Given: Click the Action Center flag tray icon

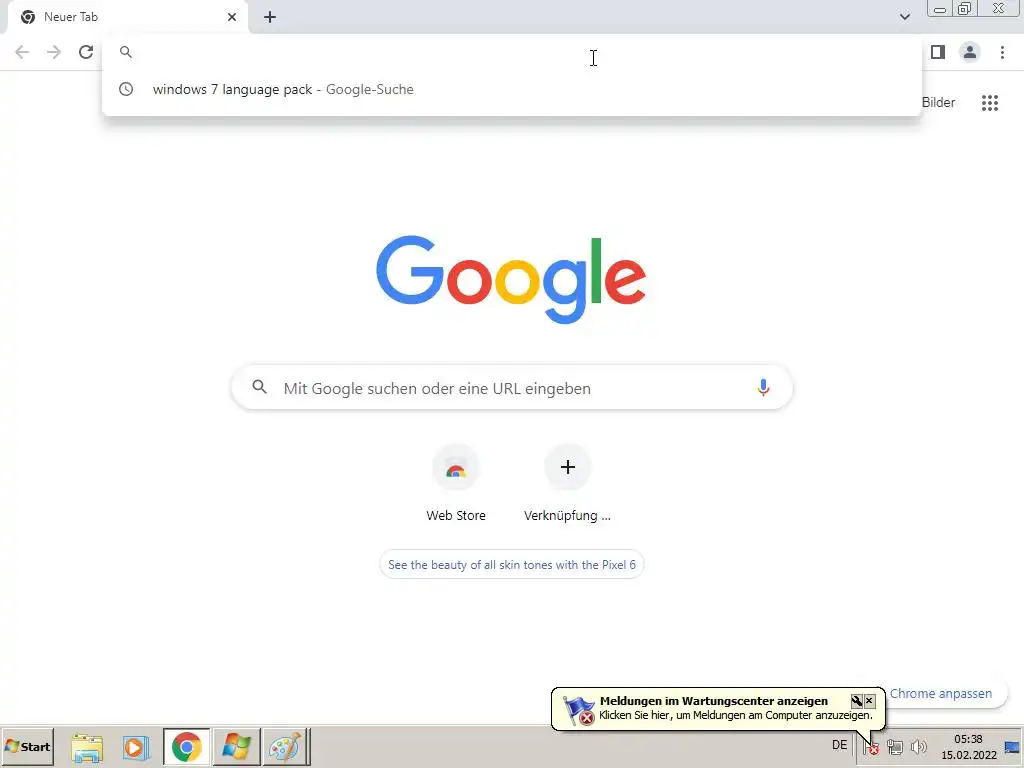Looking at the screenshot, I should (871, 746).
